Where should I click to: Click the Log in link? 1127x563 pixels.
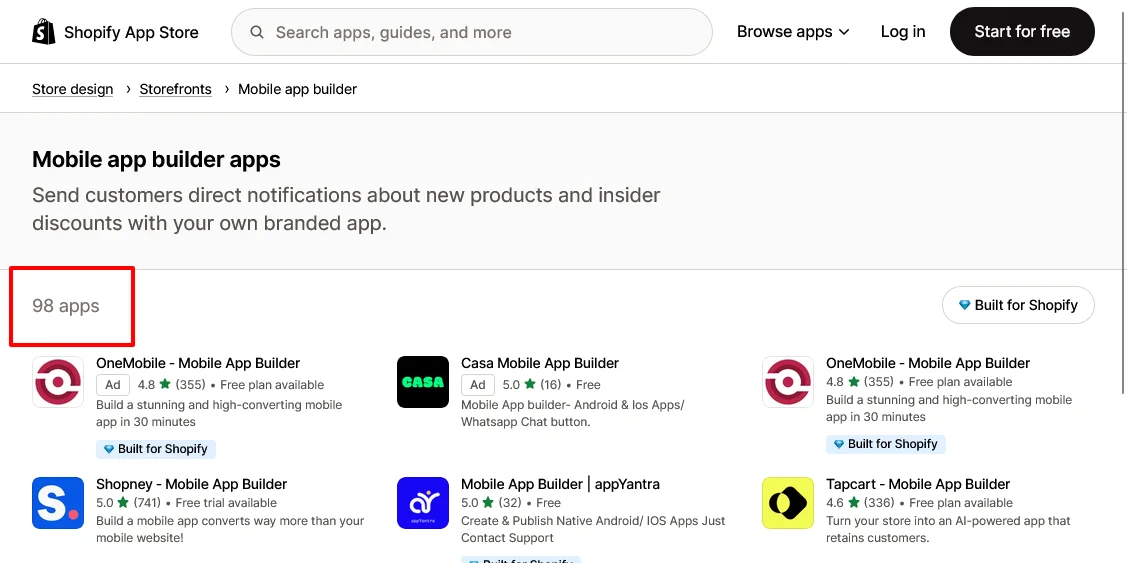pyautogui.click(x=903, y=32)
